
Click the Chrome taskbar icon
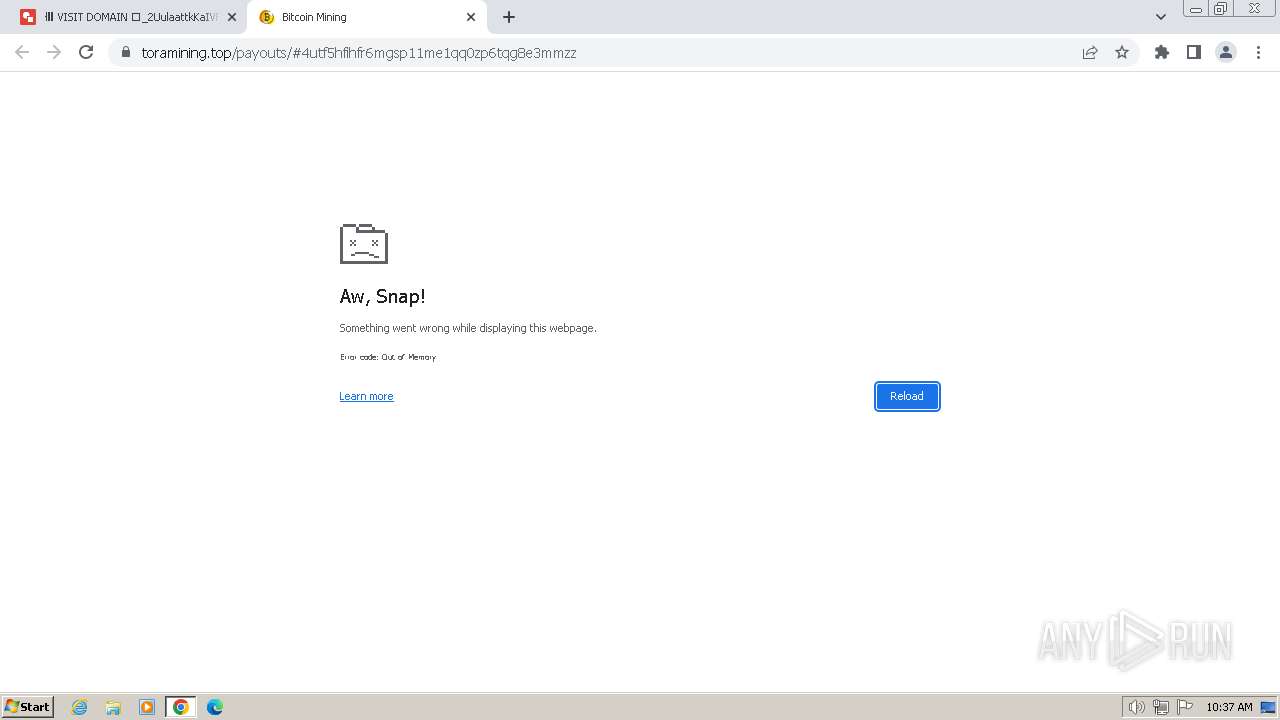click(x=181, y=707)
